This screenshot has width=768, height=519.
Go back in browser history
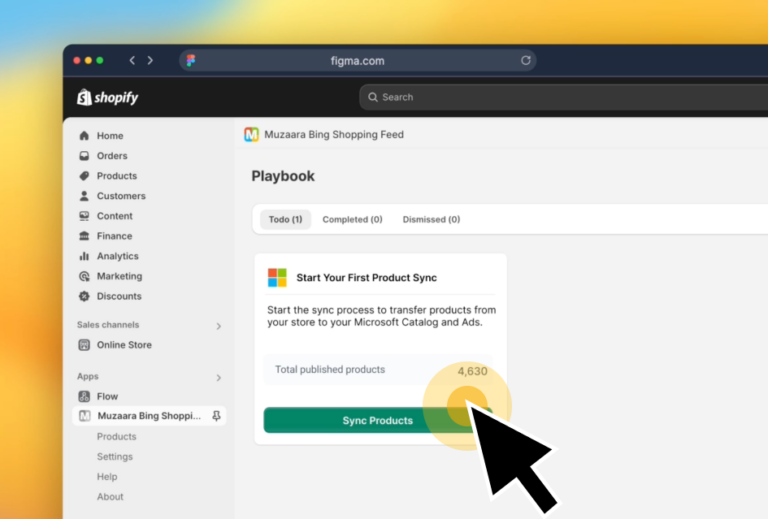[x=132, y=60]
